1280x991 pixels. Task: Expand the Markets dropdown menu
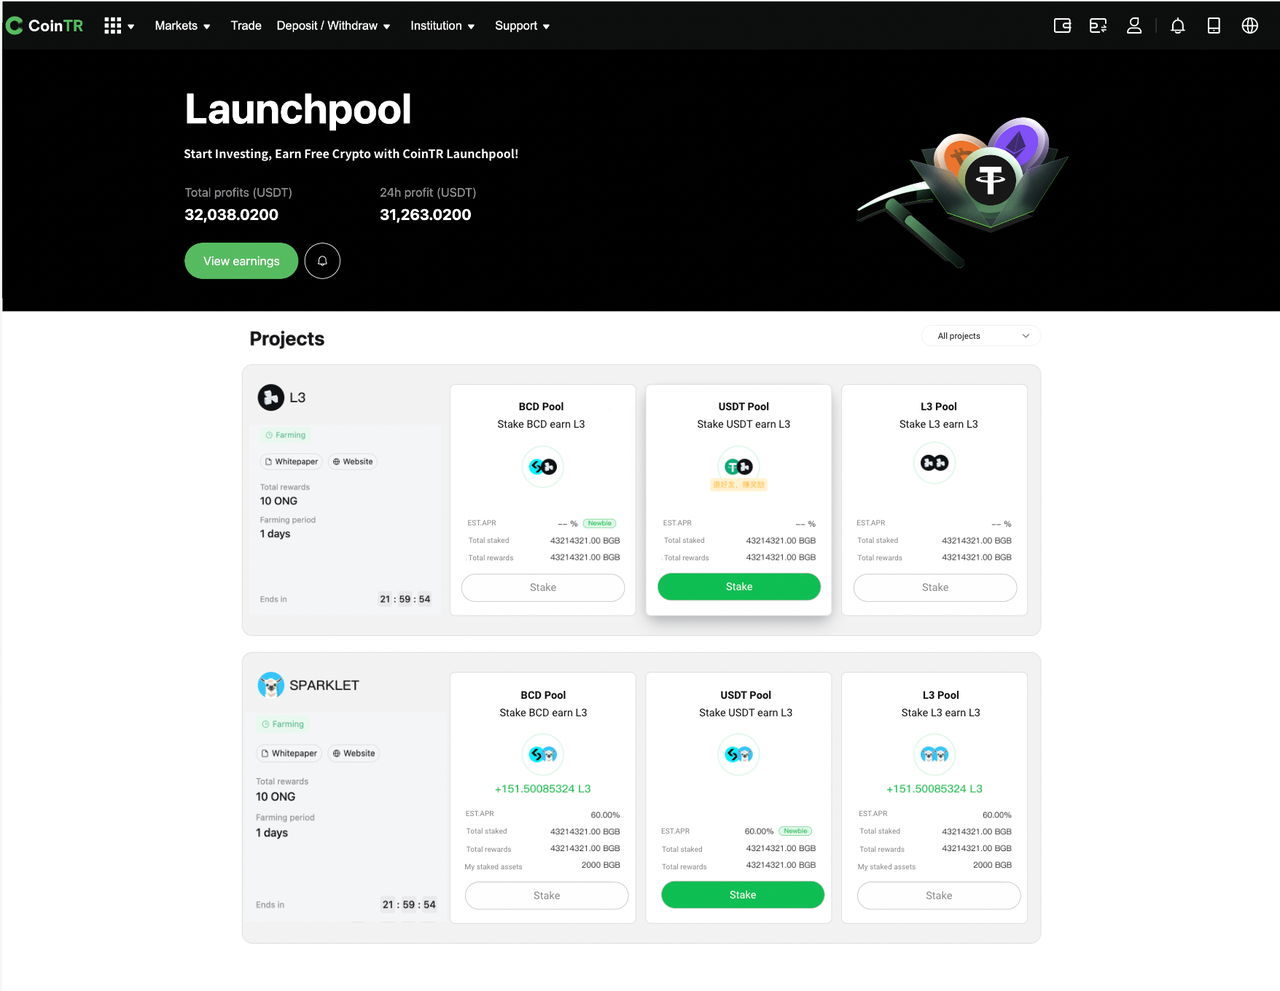point(183,26)
